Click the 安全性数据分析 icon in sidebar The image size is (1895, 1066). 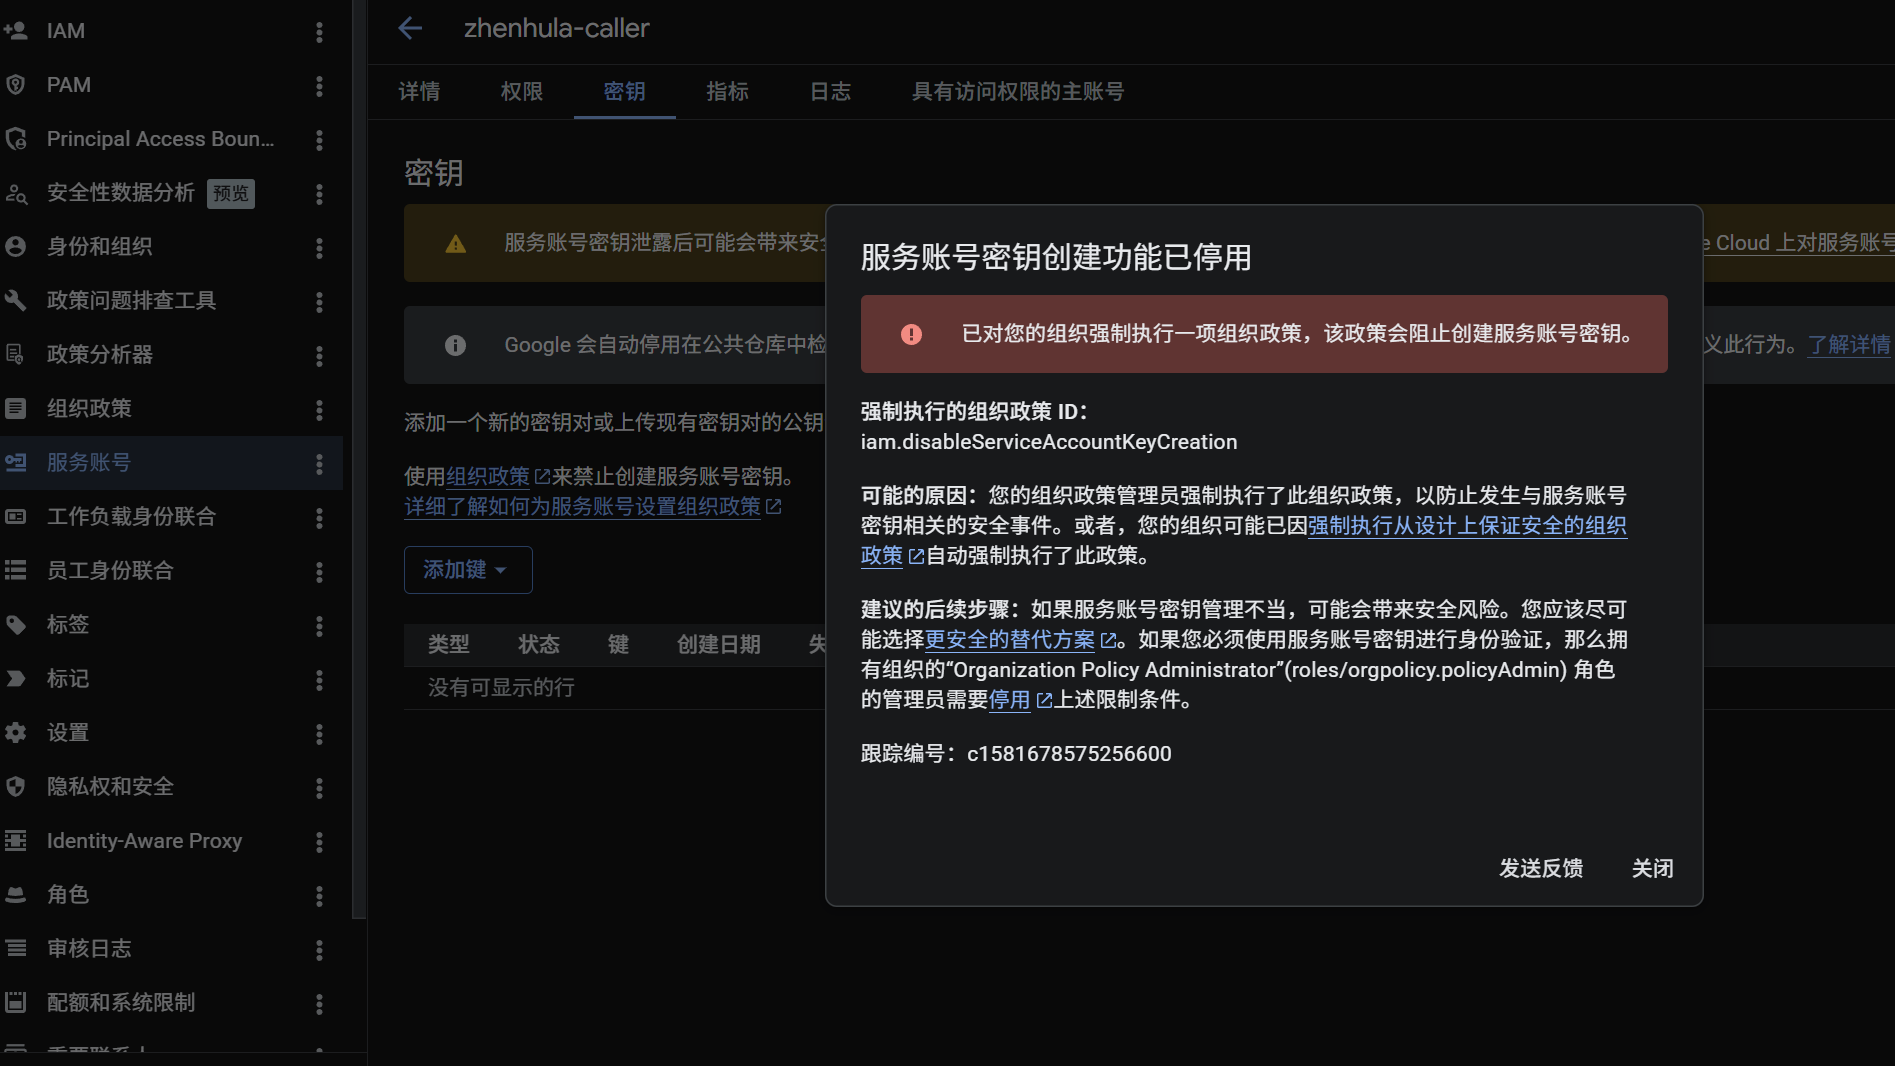coord(15,193)
